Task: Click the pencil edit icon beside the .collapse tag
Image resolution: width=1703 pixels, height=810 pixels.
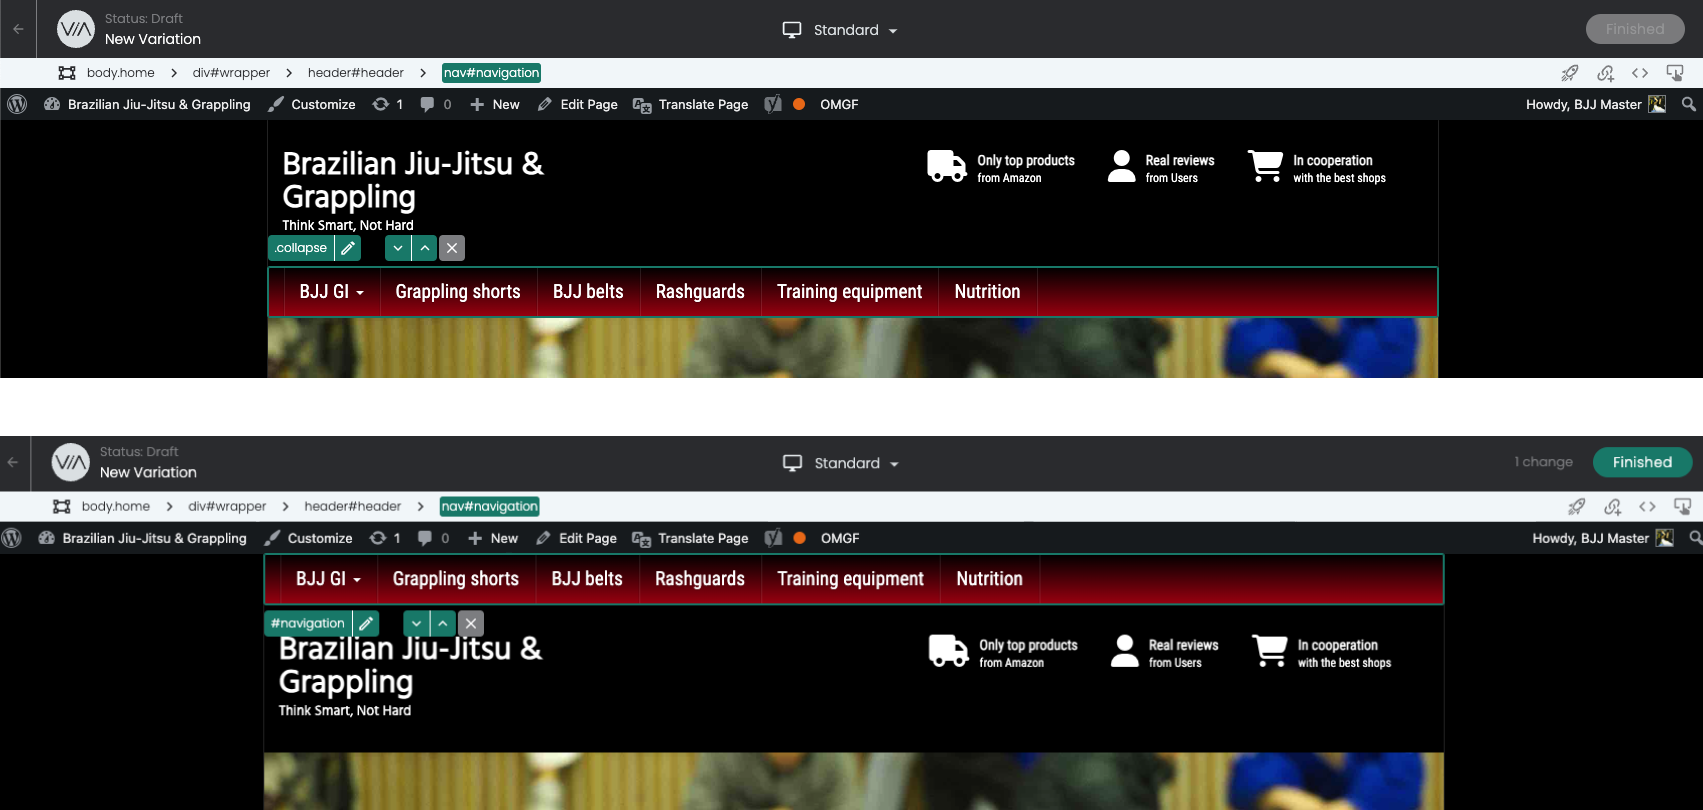Action: tap(348, 248)
